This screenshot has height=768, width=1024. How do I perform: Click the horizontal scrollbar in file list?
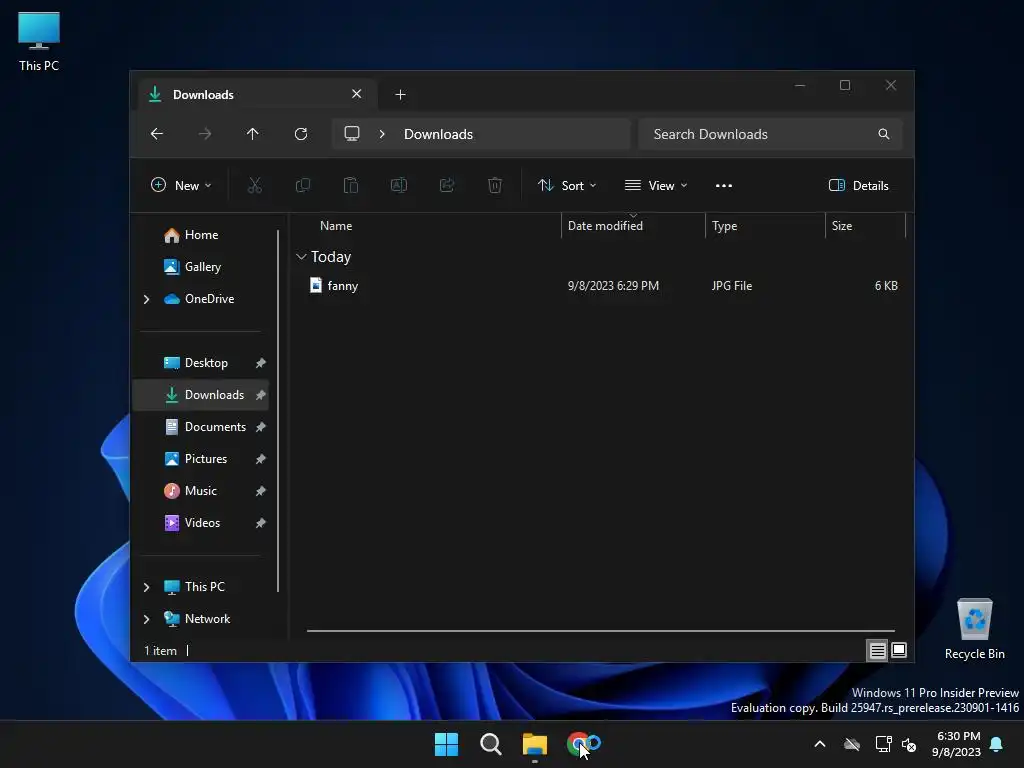601,631
